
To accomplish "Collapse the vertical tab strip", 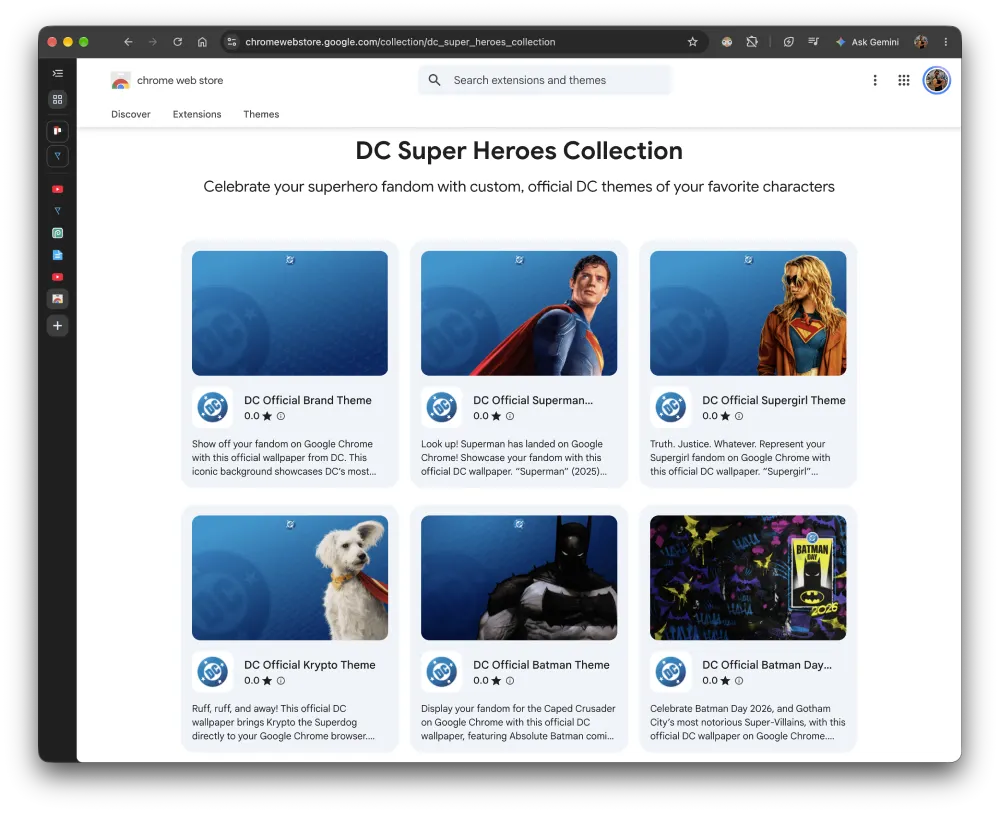I will 57,73.
